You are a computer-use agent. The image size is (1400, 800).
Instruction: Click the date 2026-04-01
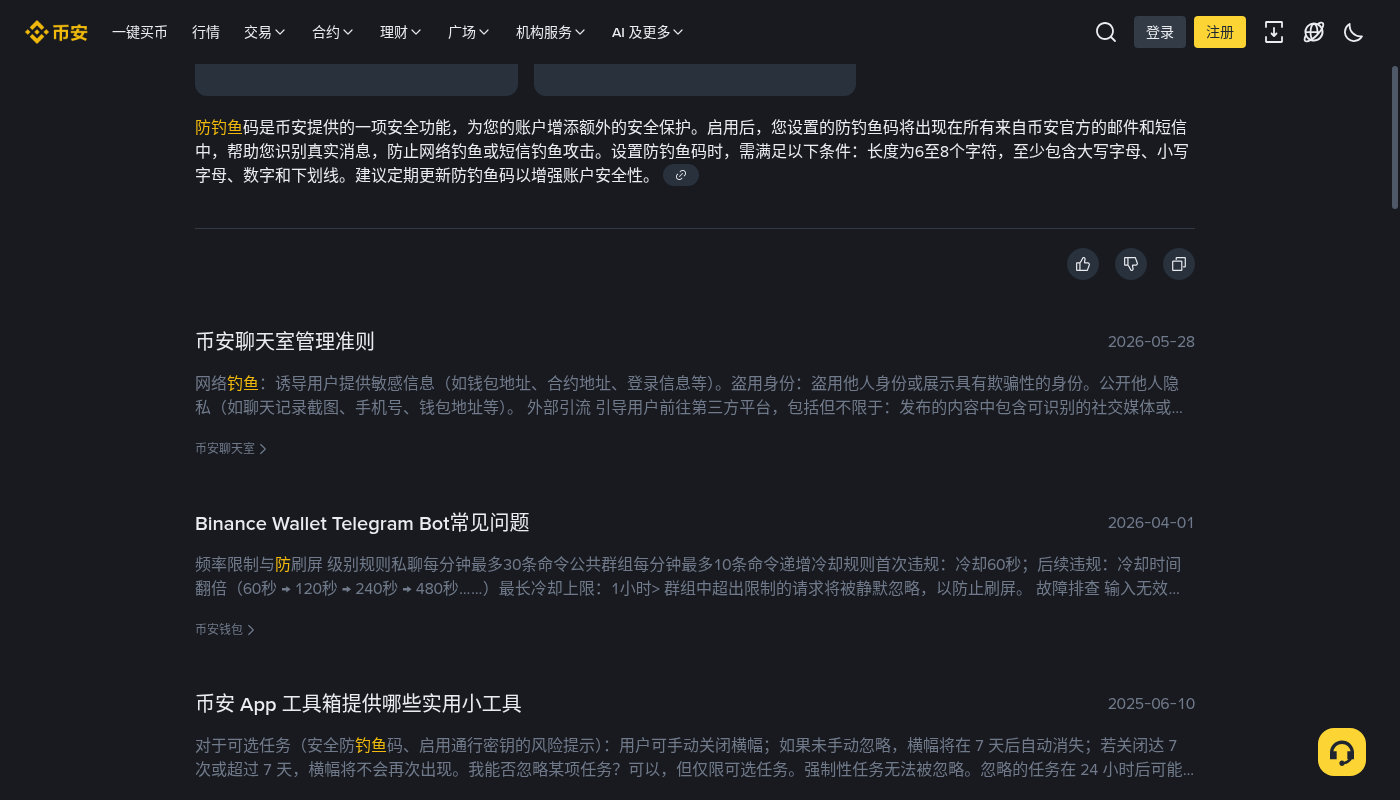1151,523
